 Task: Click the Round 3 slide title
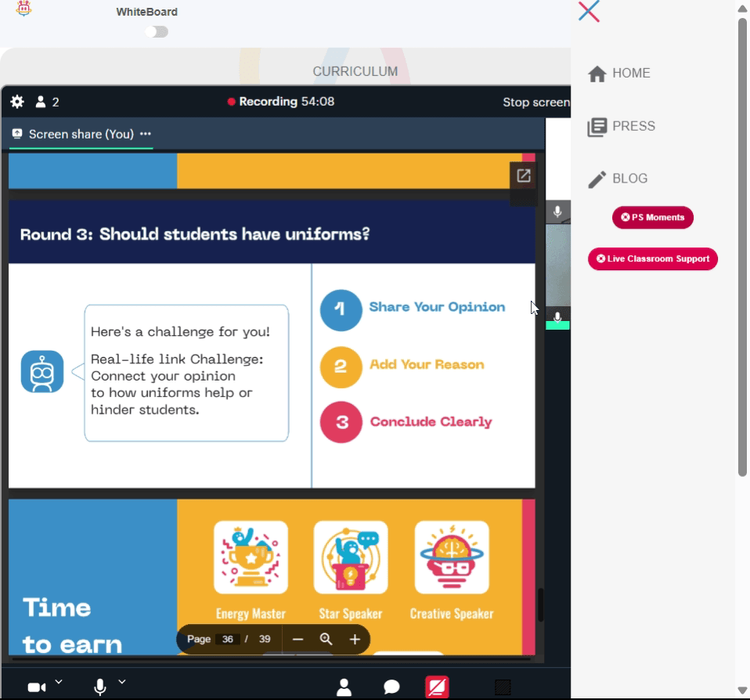pos(195,234)
